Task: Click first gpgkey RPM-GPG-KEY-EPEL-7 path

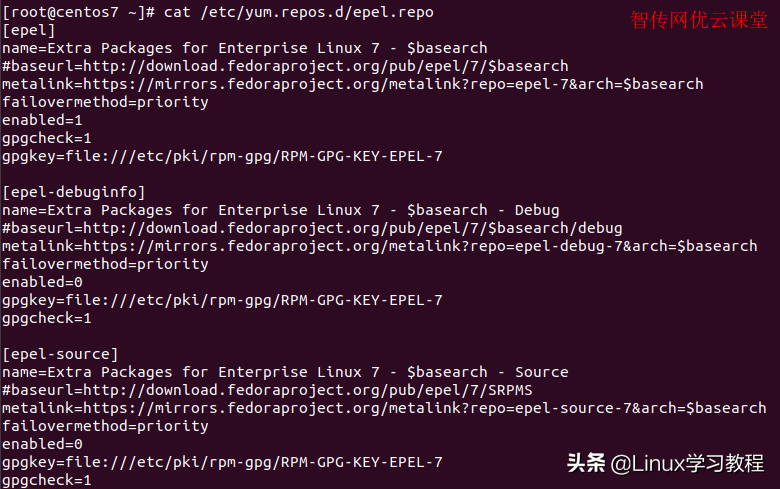Action: (222, 157)
